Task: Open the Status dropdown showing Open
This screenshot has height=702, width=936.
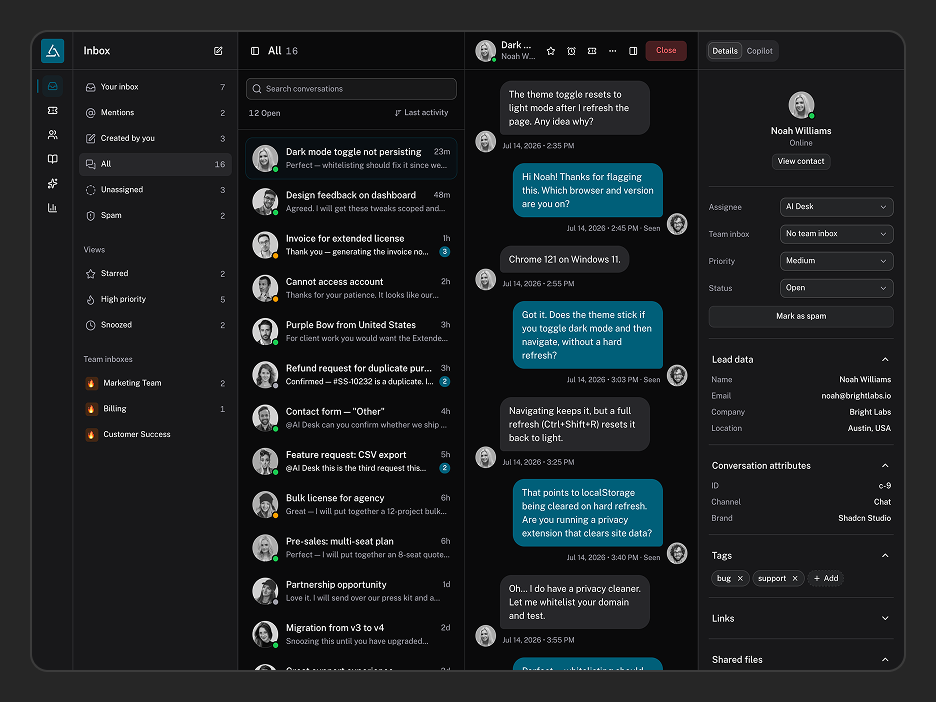Action: 836,288
